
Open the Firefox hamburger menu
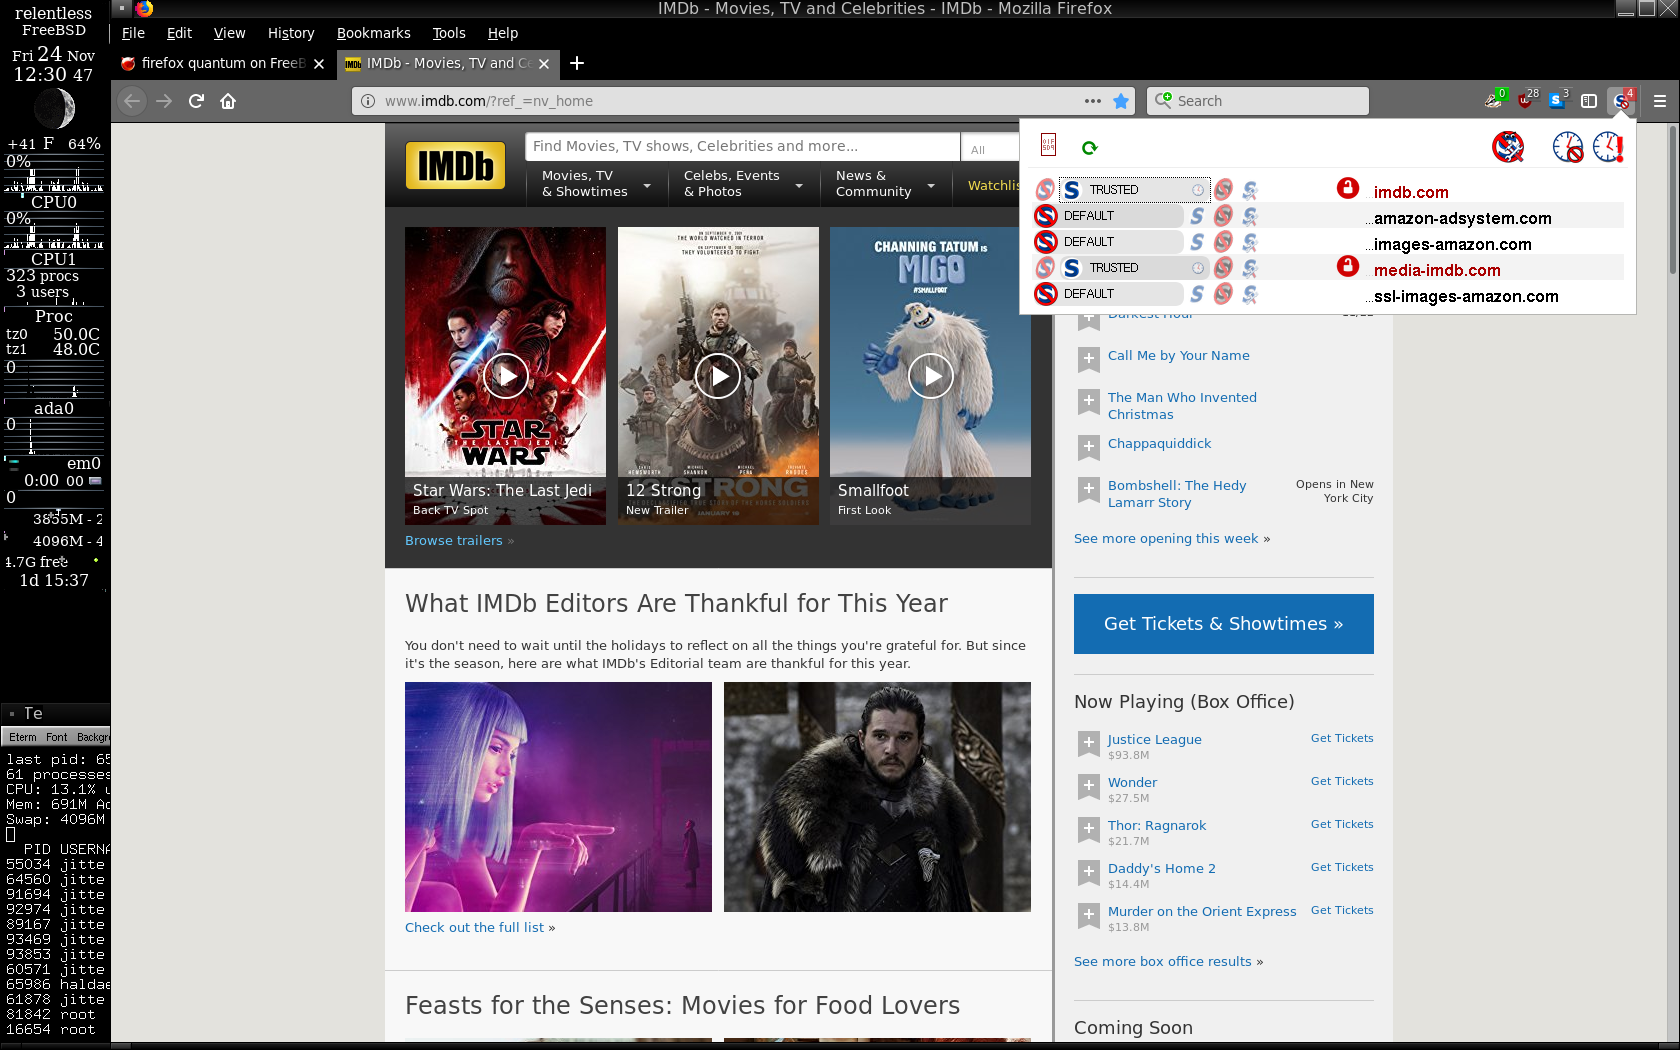[1660, 101]
